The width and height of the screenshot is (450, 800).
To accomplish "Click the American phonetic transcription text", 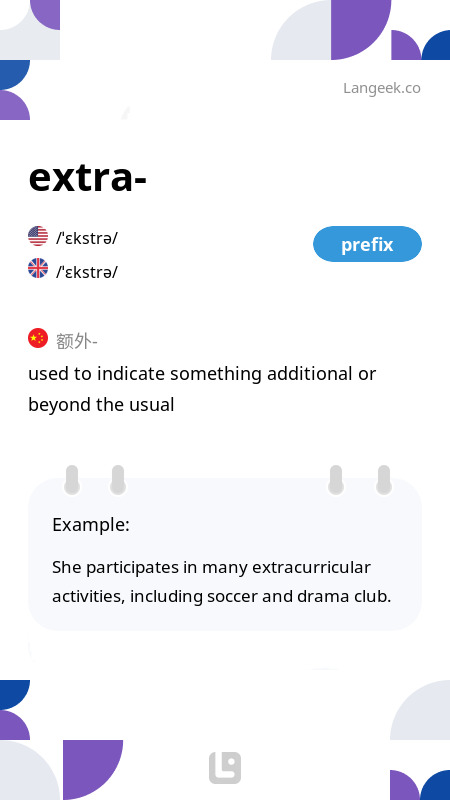I will click(x=87, y=238).
